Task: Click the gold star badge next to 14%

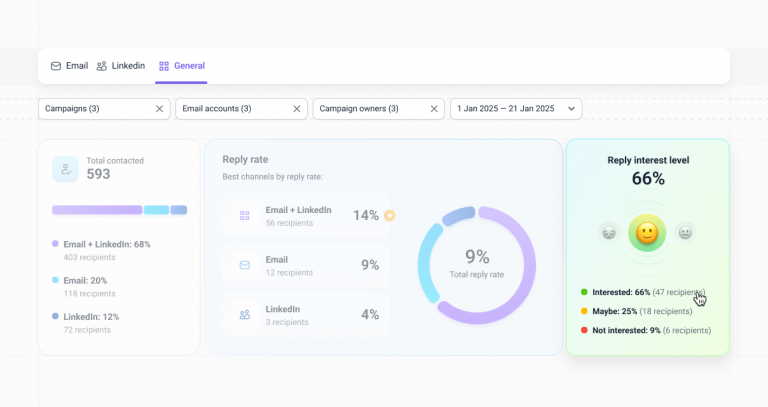Action: pyautogui.click(x=389, y=215)
